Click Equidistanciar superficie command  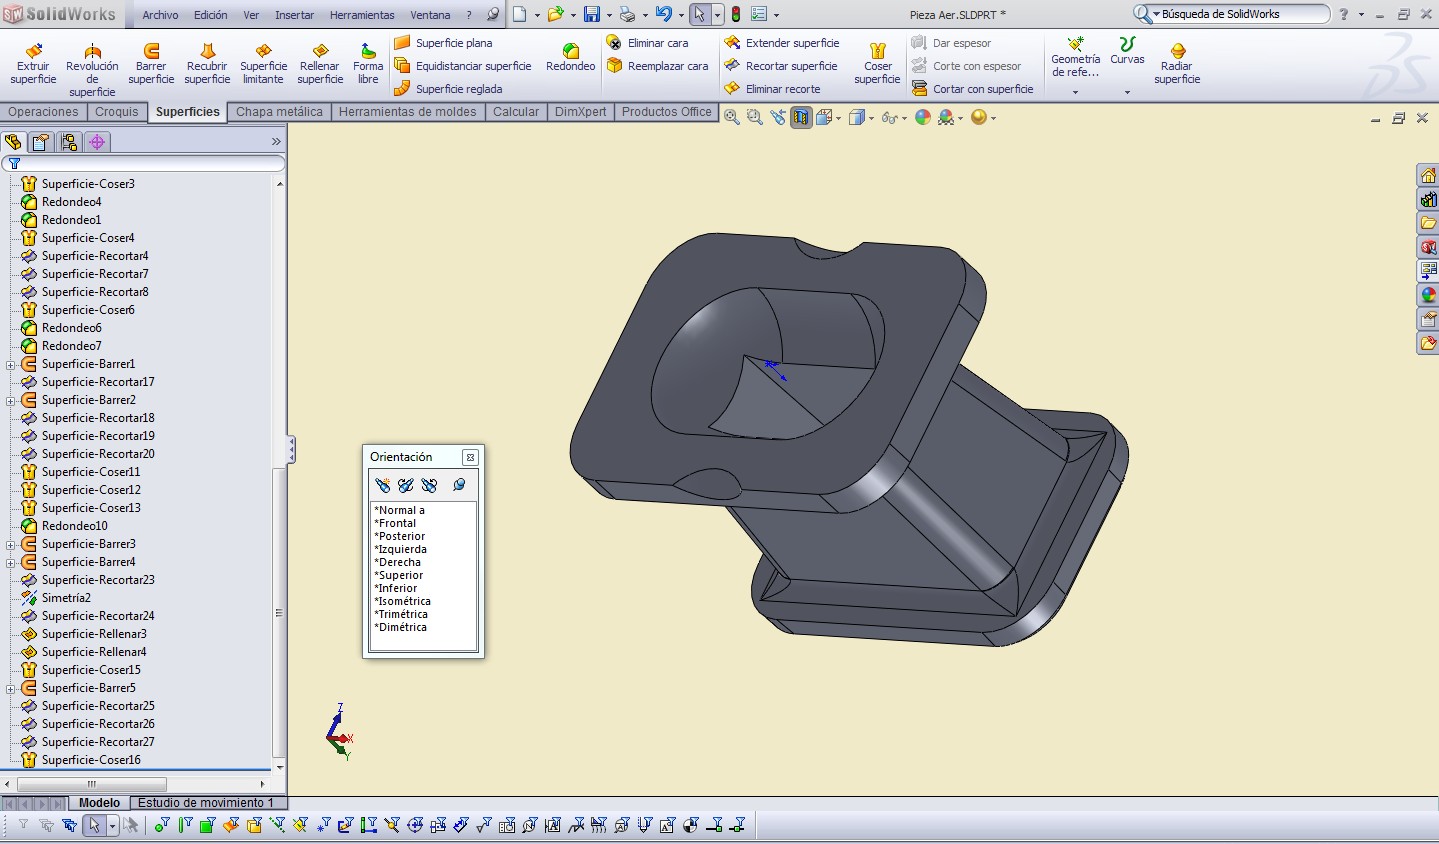click(x=463, y=66)
